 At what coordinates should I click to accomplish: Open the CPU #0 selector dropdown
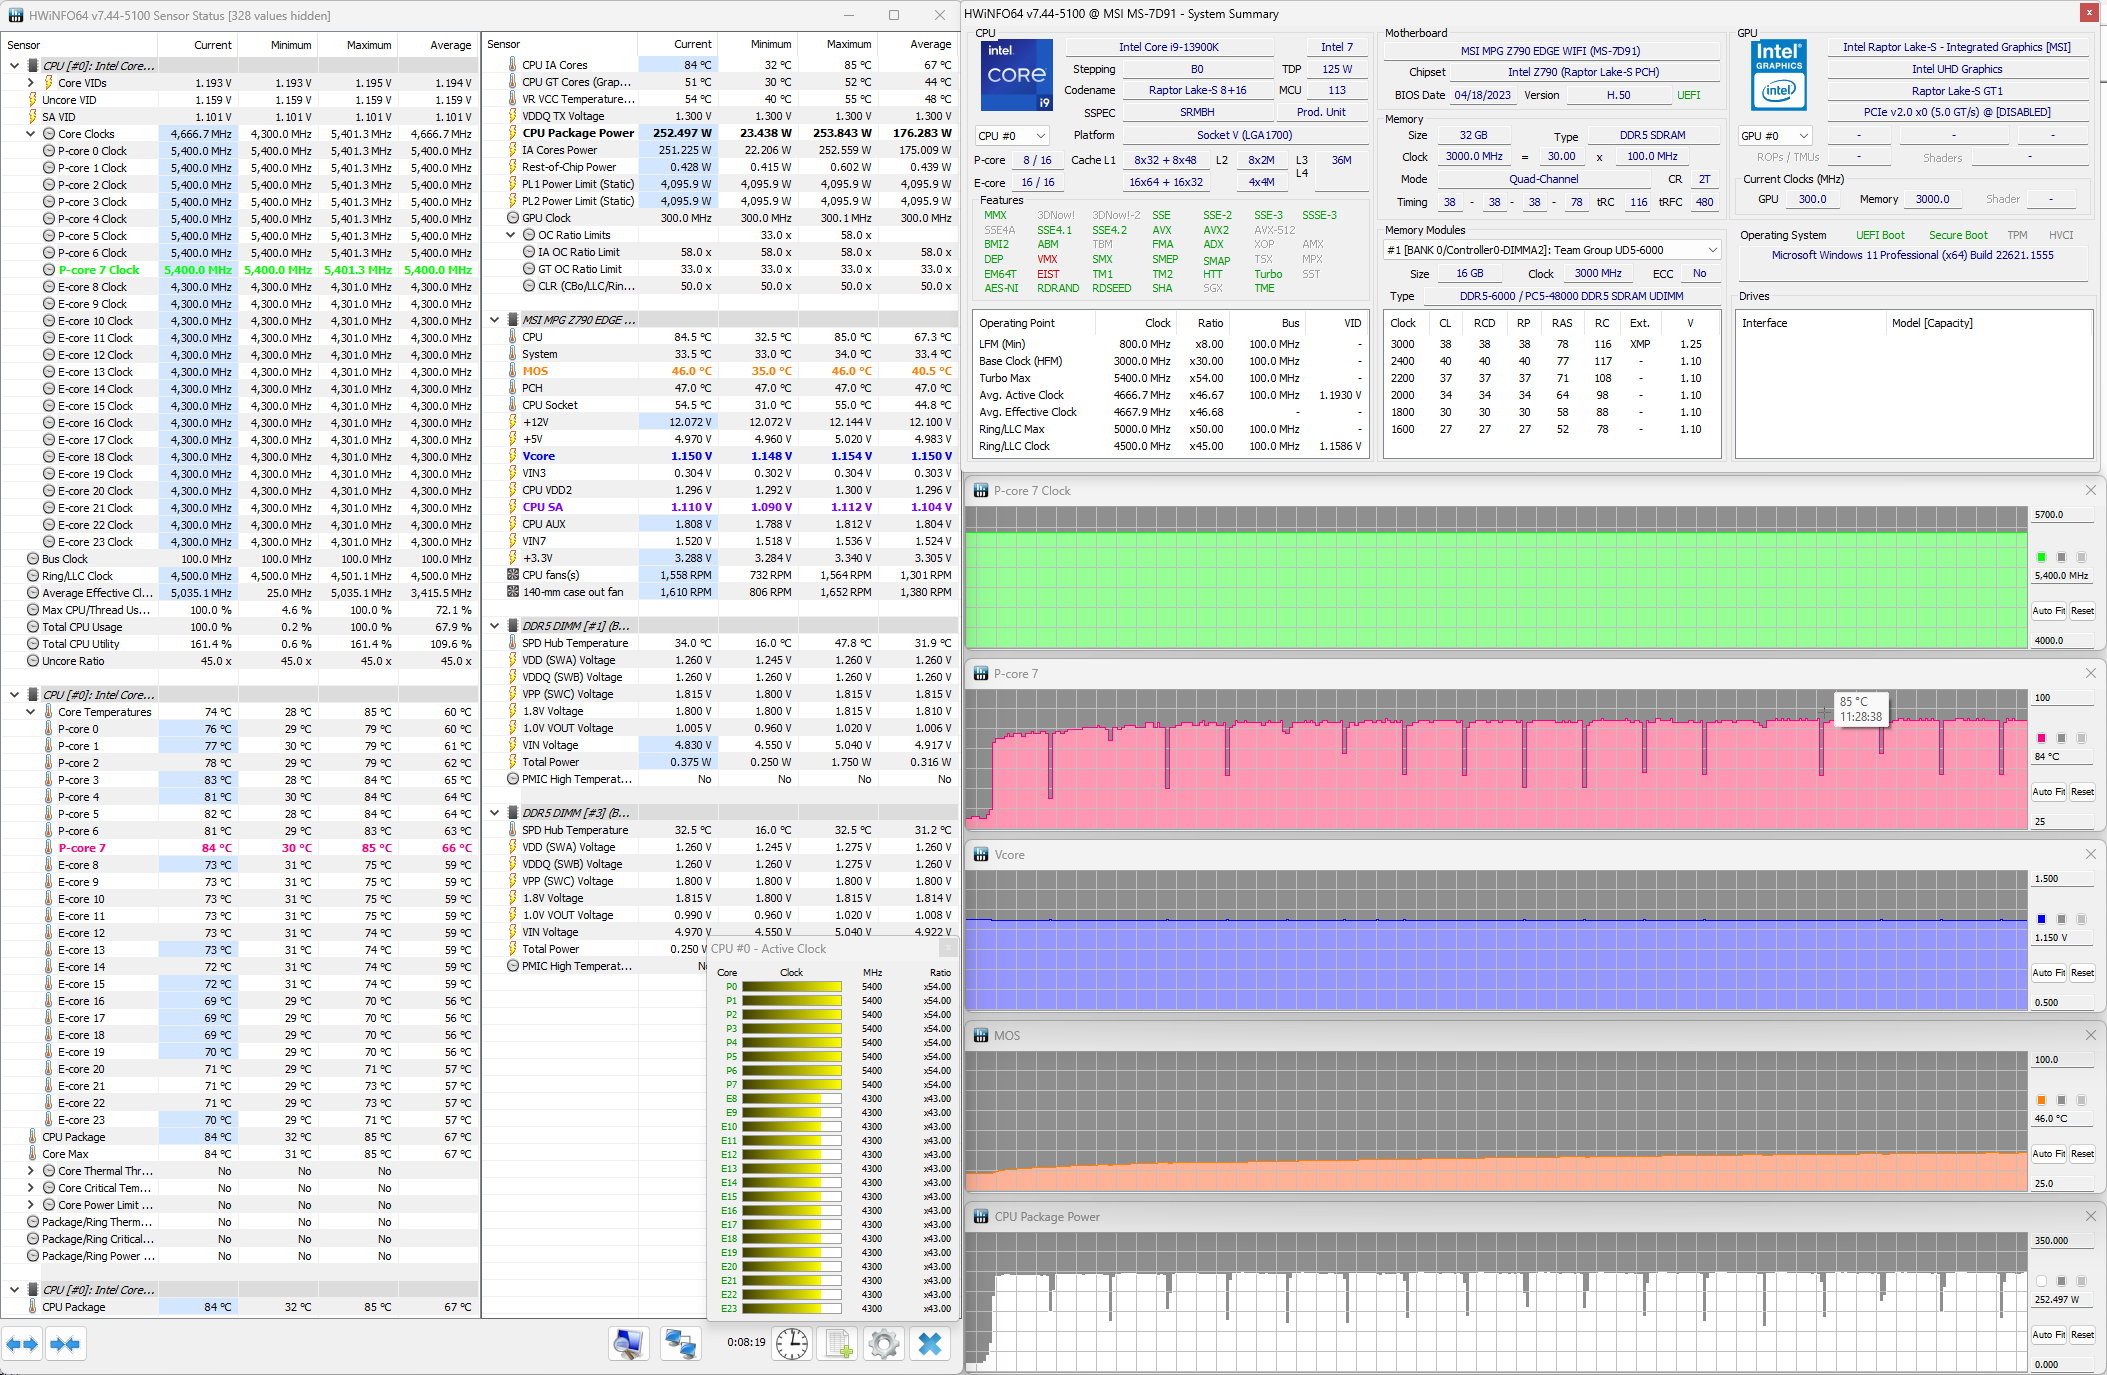click(x=1012, y=136)
